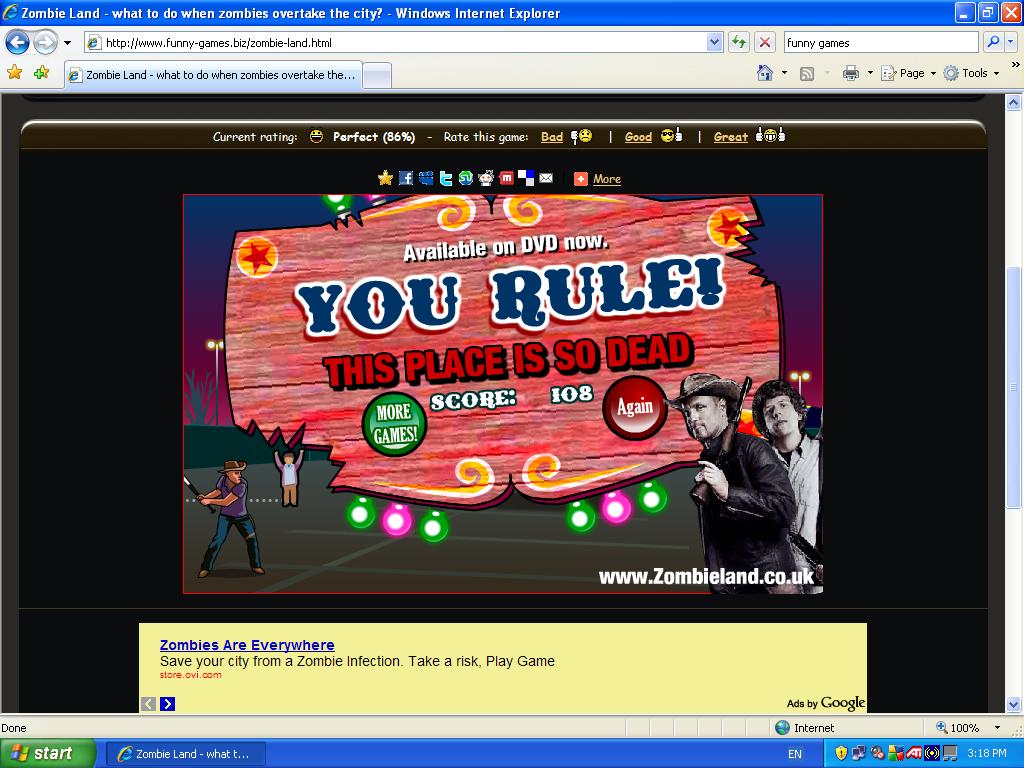Open the address bar URL dropdown

(714, 42)
